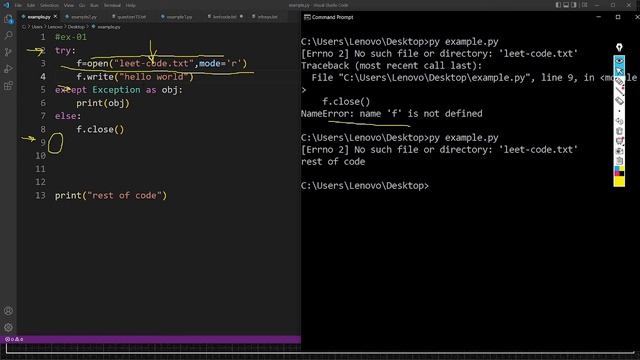Click the 'print(obj)' line
Viewport: 640px width, 360px height.
[x=103, y=103]
